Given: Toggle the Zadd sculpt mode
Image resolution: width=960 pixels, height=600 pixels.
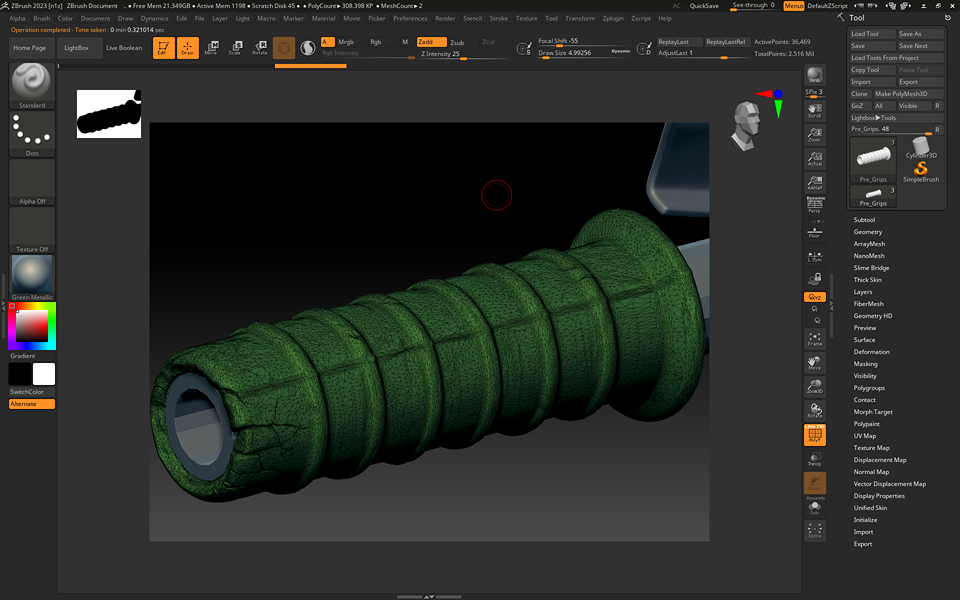Looking at the screenshot, I should tap(431, 42).
